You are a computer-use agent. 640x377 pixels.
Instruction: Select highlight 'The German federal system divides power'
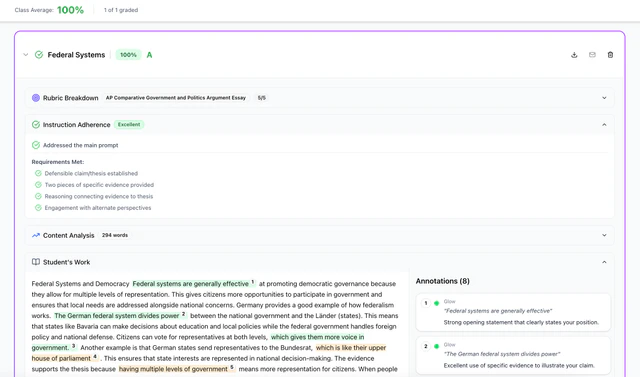coord(117,316)
